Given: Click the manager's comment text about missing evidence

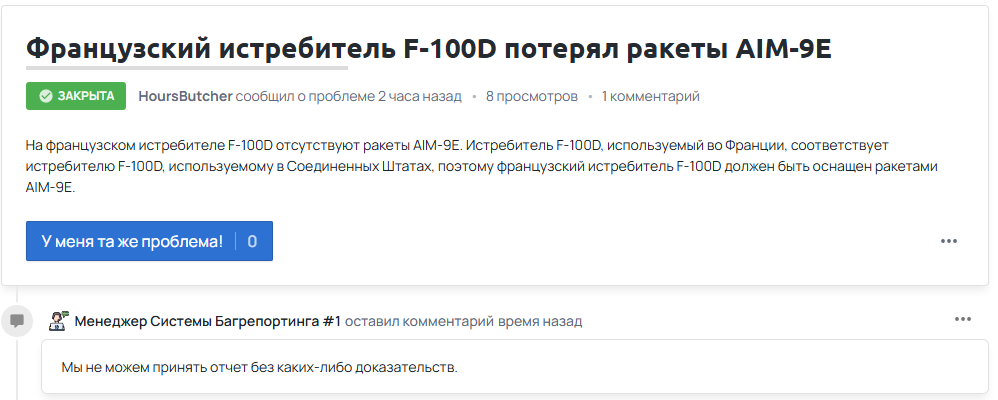Looking at the screenshot, I should click(259, 367).
